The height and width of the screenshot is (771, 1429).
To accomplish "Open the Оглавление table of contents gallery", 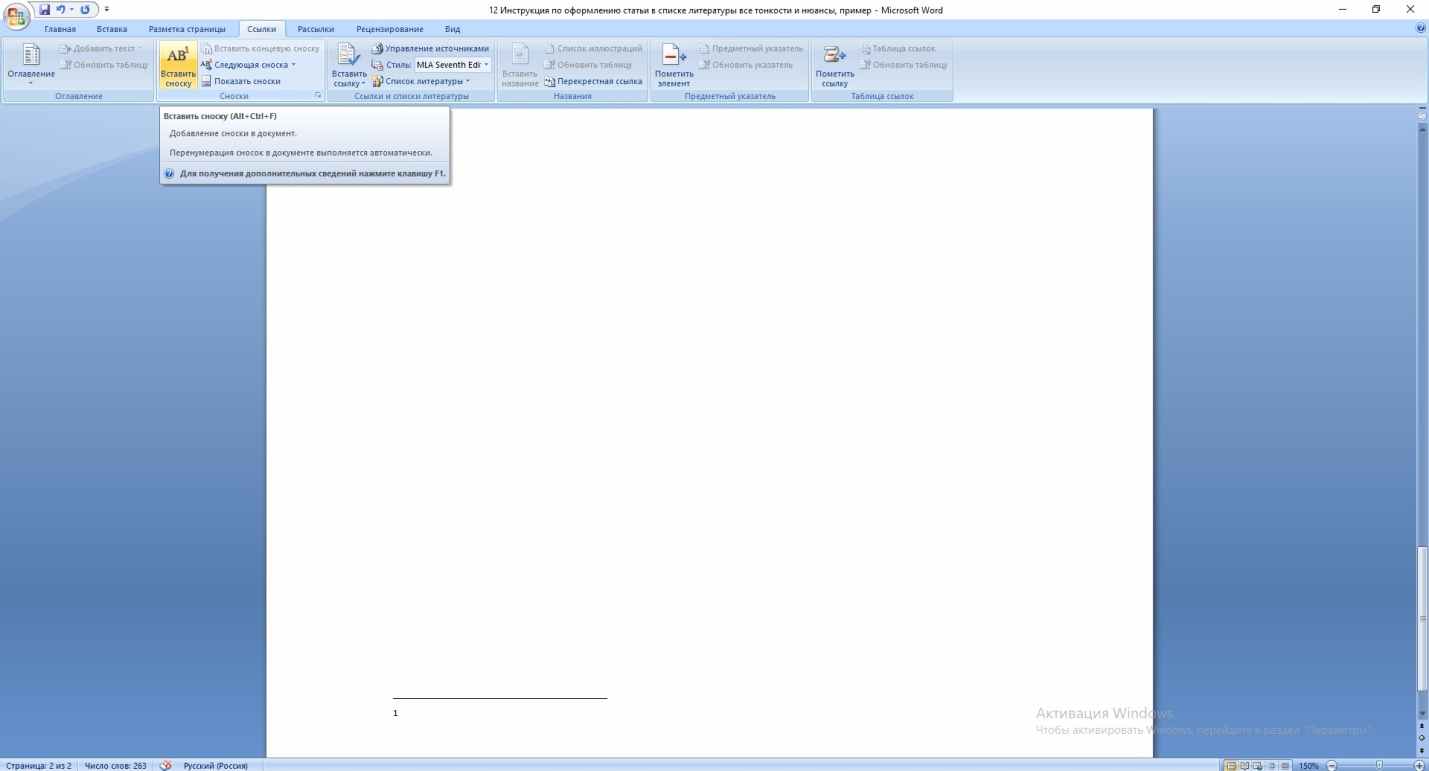I will tap(30, 66).
